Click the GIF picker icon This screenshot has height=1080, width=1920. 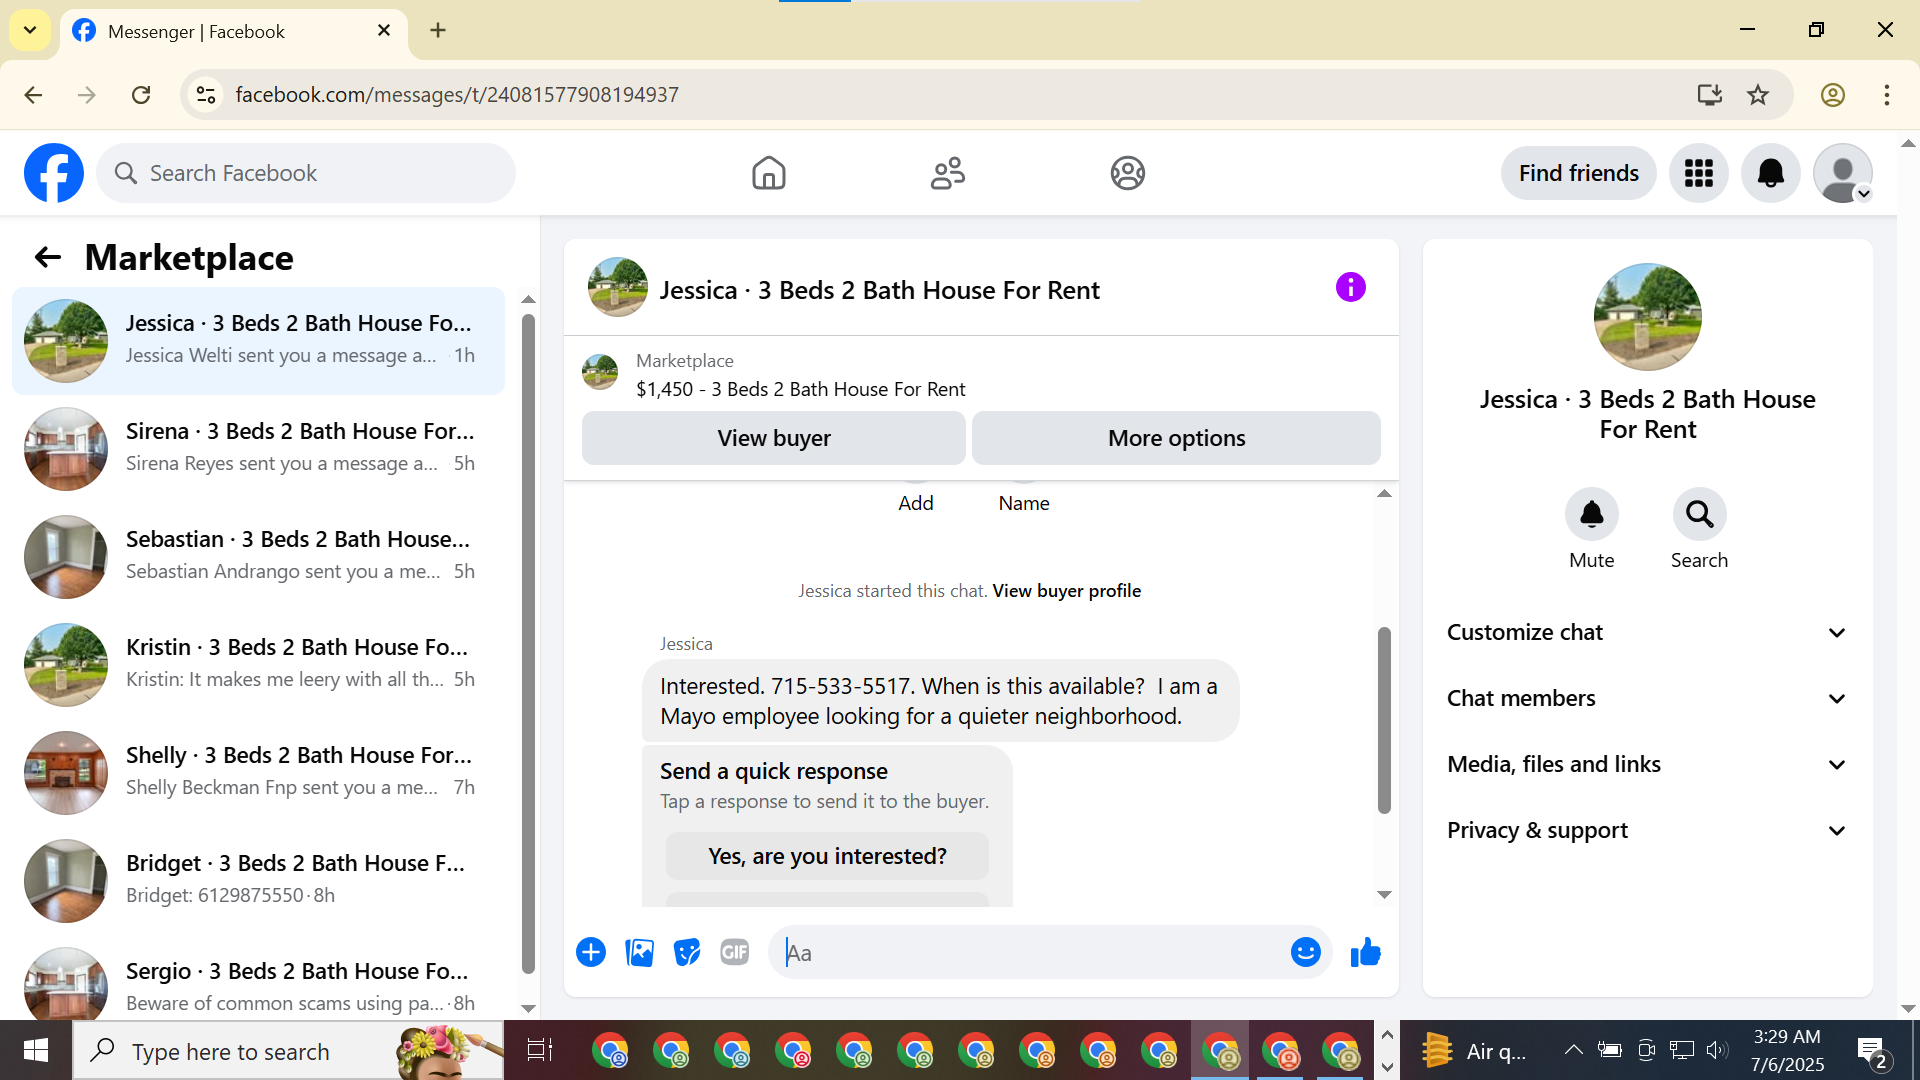tap(735, 952)
